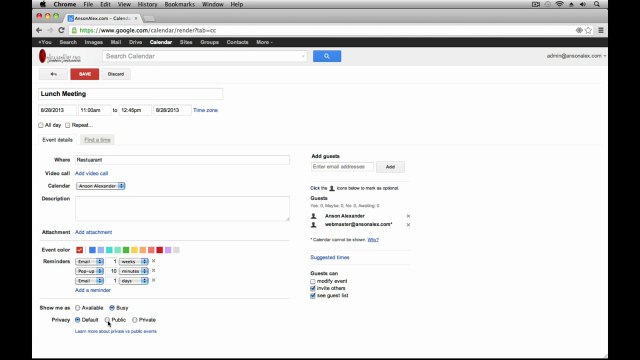The width and height of the screenshot is (640, 360).
Task: Click Add a reminder link
Action: (93, 290)
